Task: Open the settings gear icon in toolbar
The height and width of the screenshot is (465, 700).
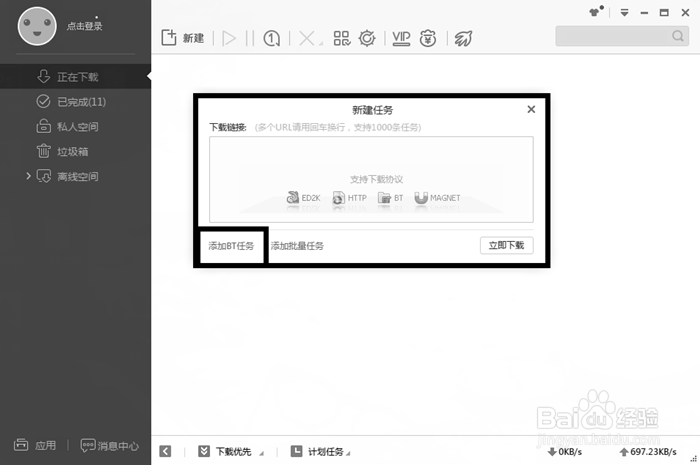Action: click(x=367, y=38)
